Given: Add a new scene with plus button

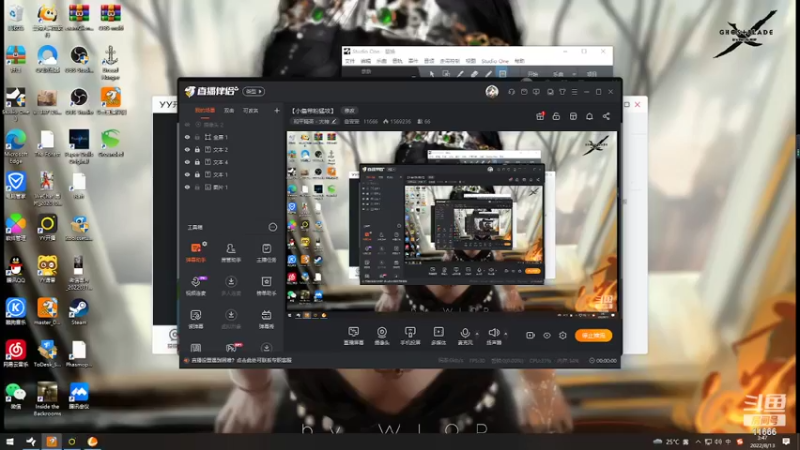Looking at the screenshot, I should coord(277,110).
